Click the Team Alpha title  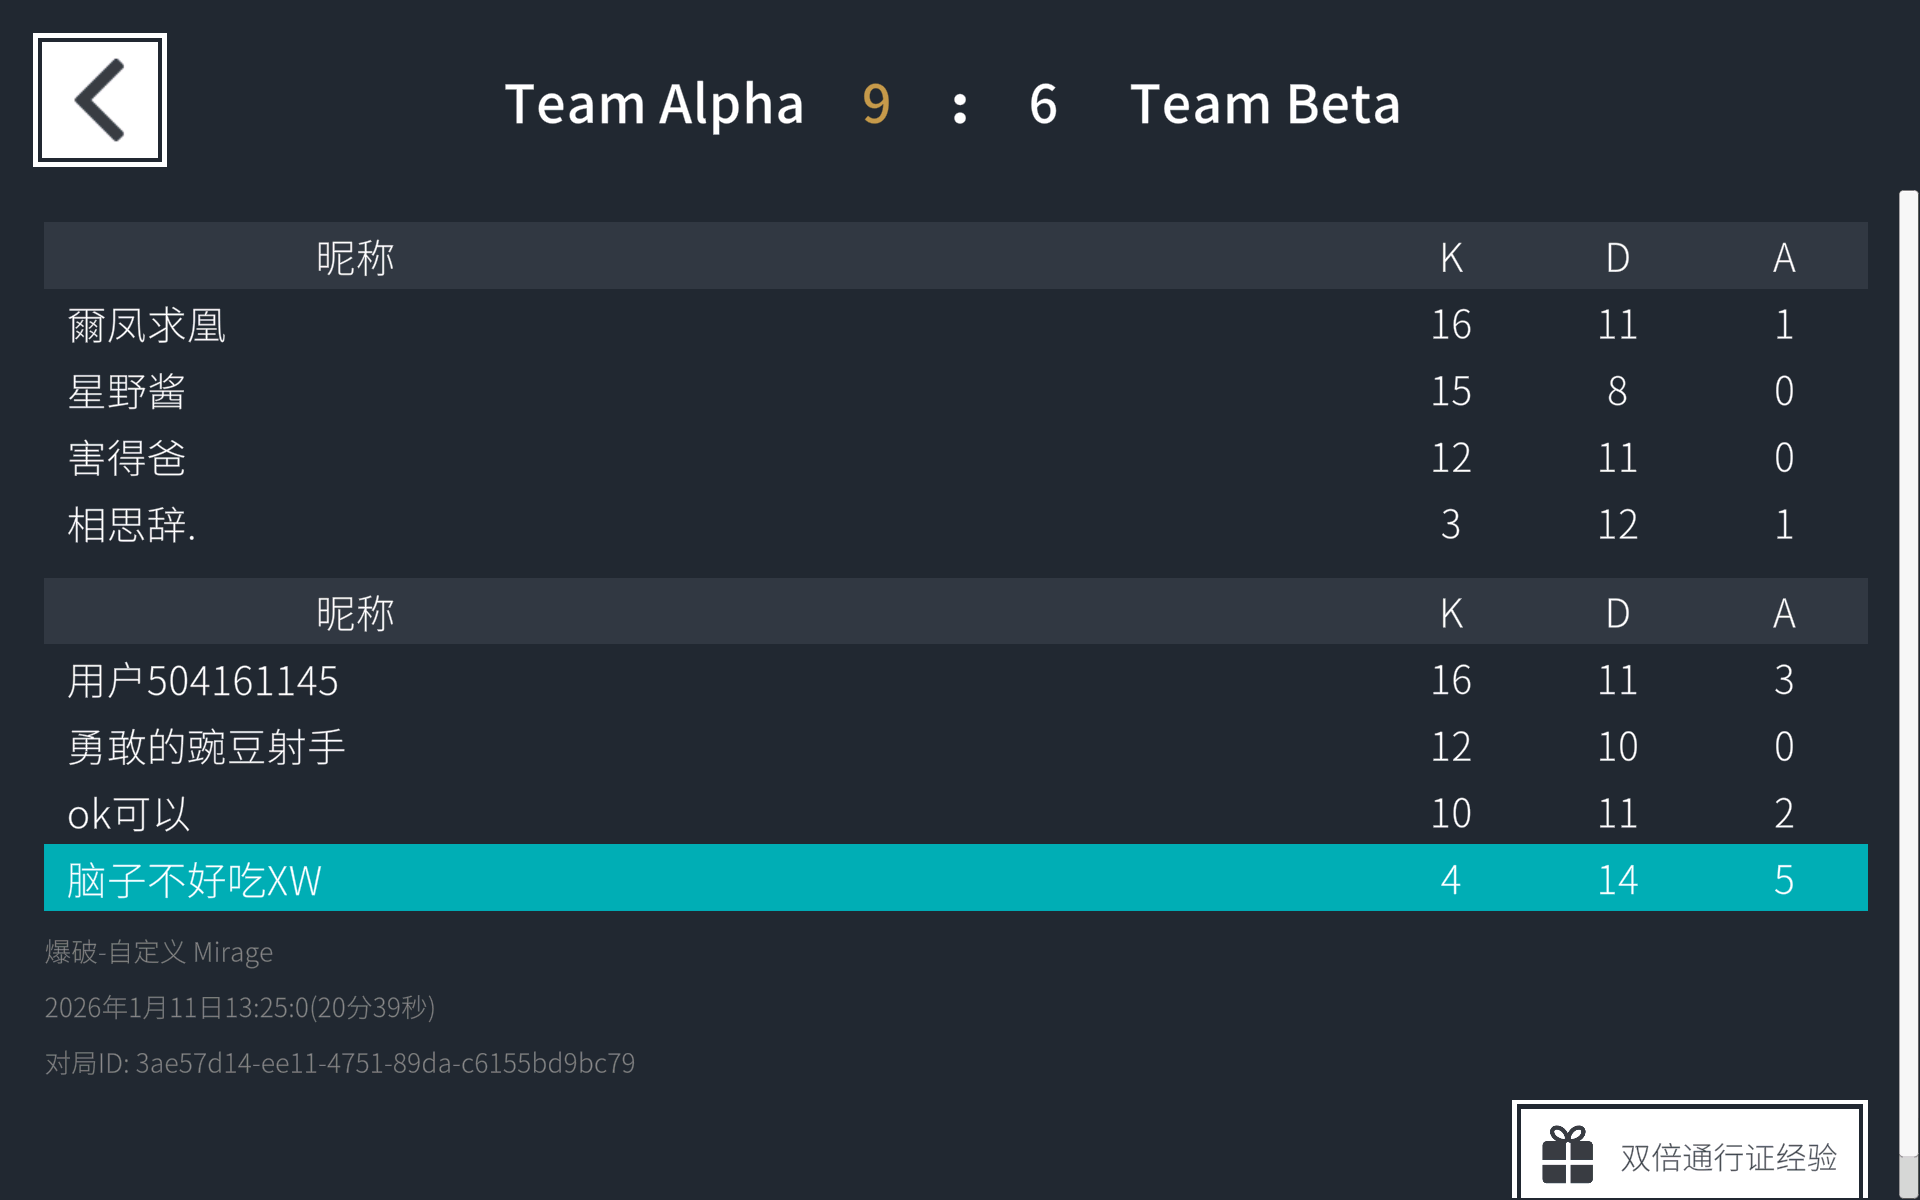pos(654,104)
